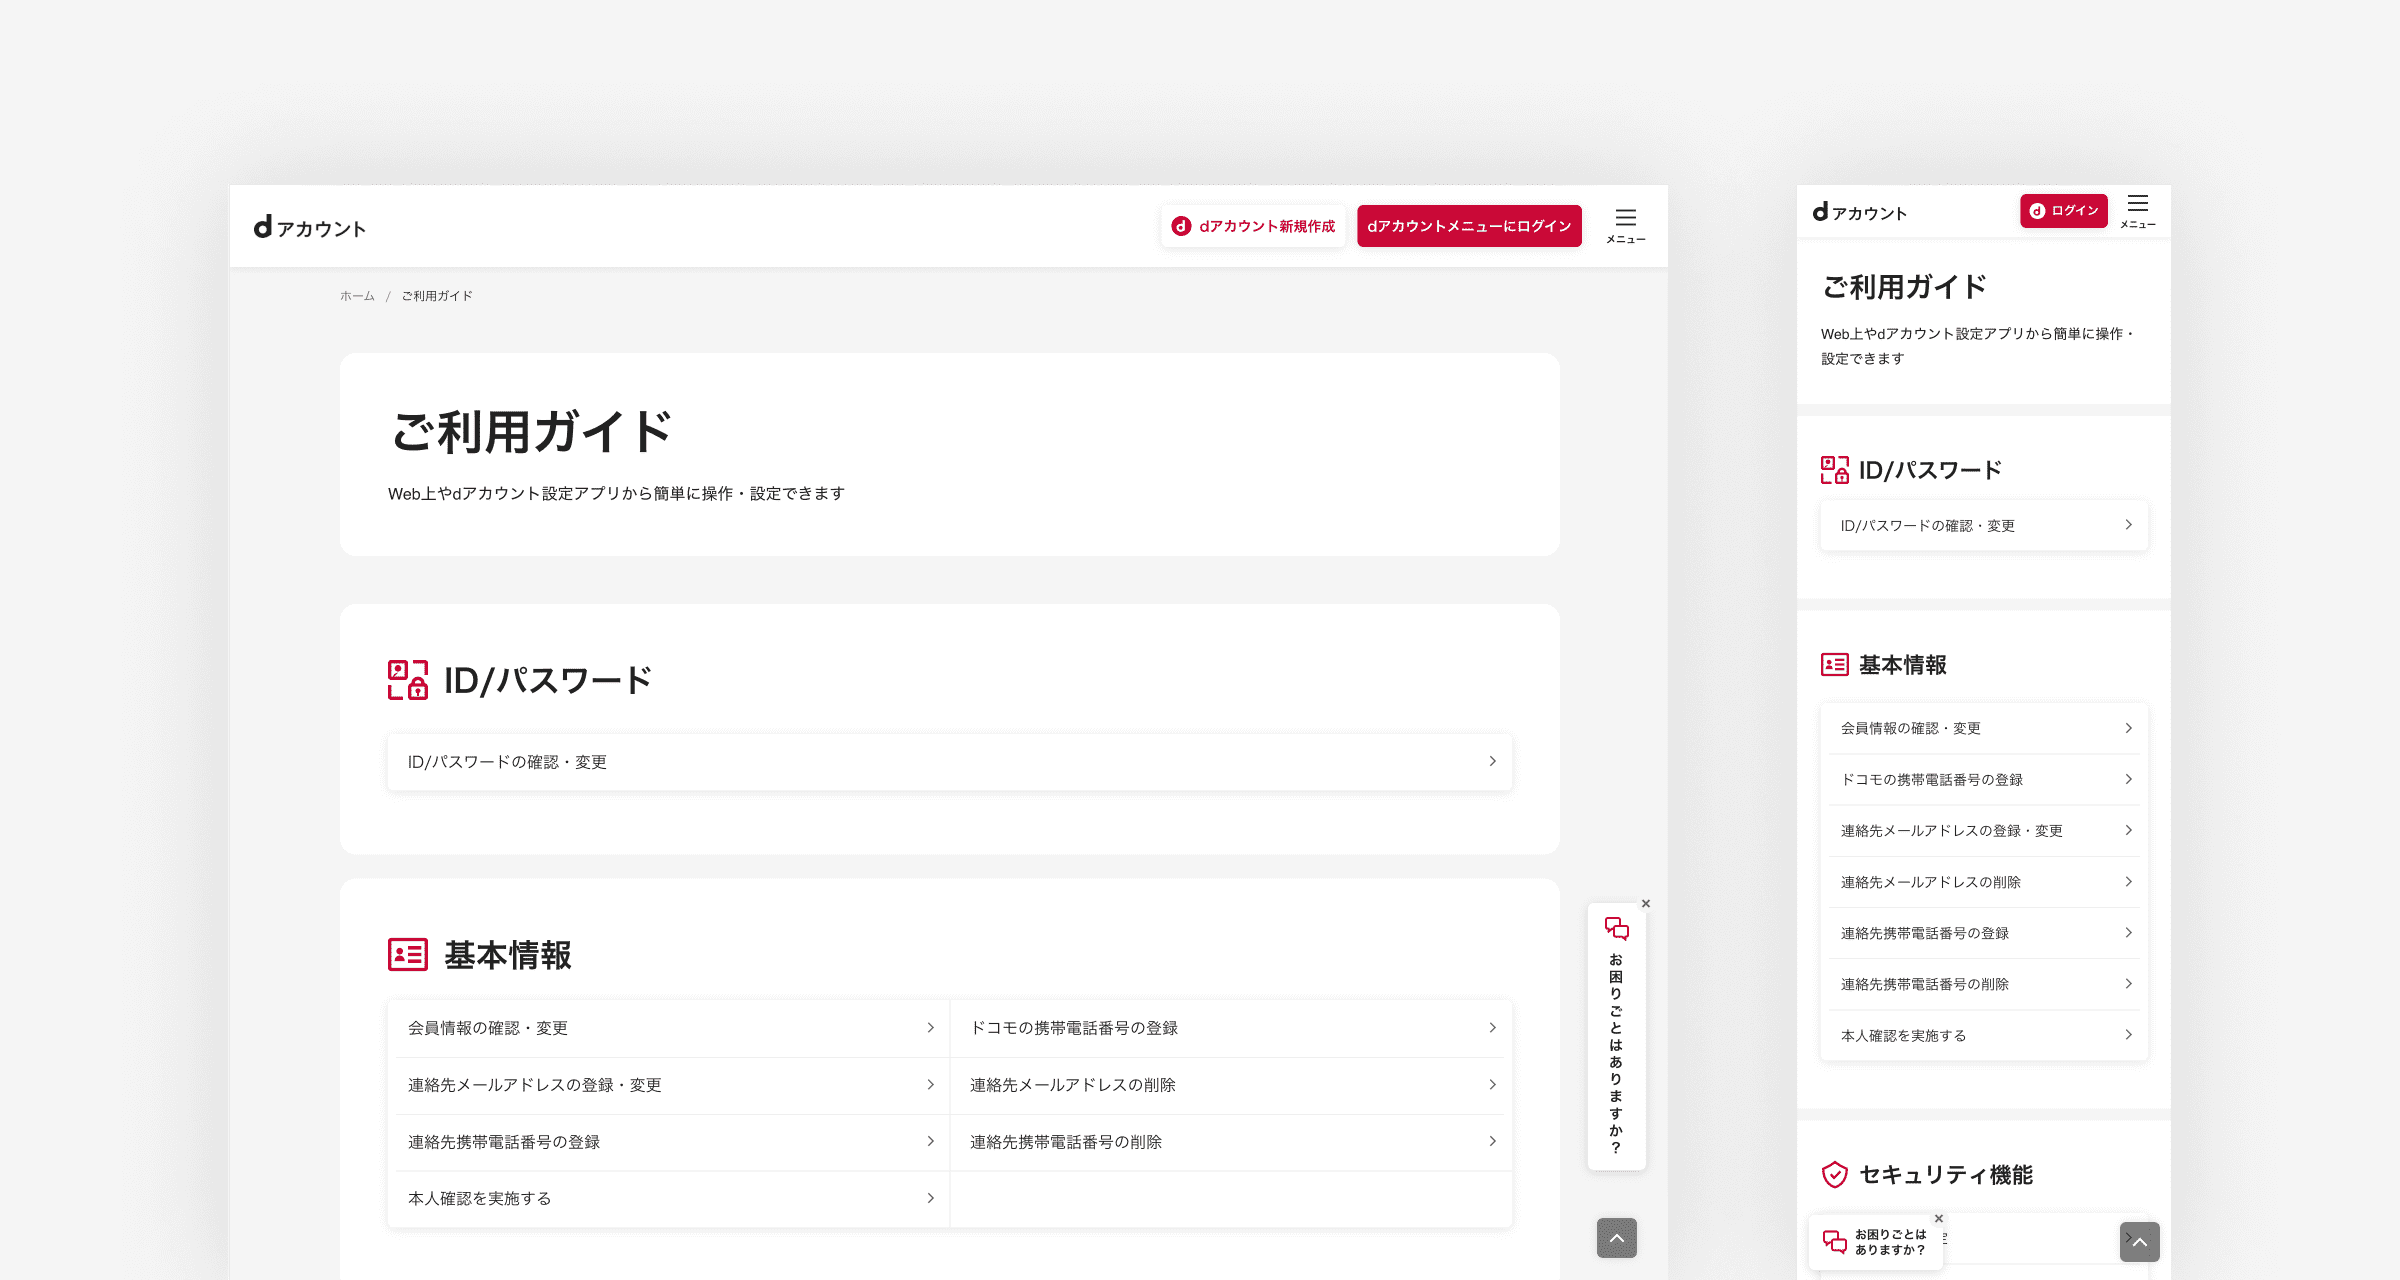Open ドコモの携帯電話番号の登録 in desktop view

tap(1231, 1028)
